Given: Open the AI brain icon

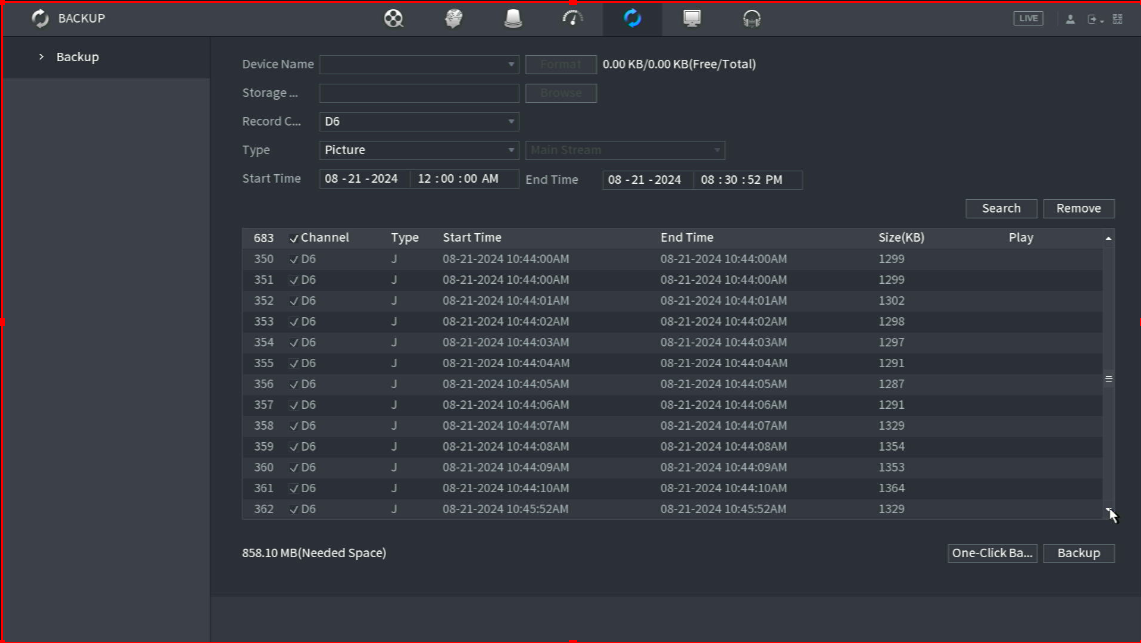Looking at the screenshot, I should tap(453, 18).
